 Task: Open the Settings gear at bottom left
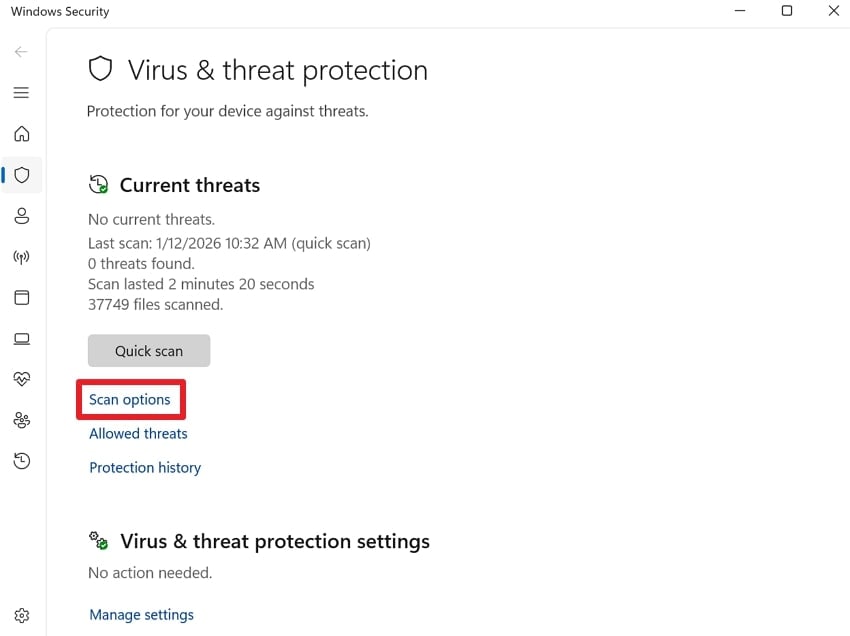coord(21,615)
